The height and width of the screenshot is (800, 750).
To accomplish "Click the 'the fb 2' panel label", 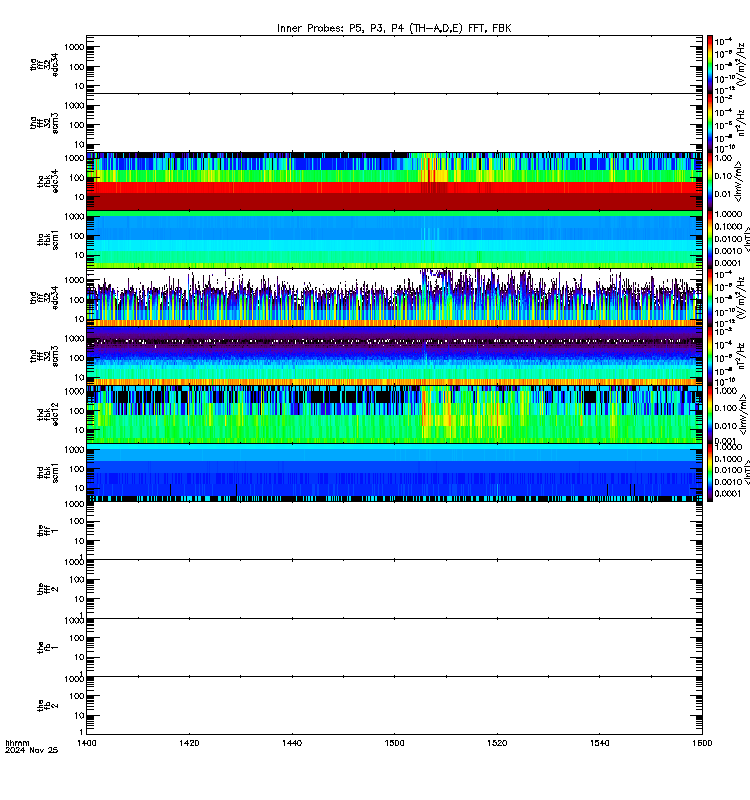I will click(47, 706).
